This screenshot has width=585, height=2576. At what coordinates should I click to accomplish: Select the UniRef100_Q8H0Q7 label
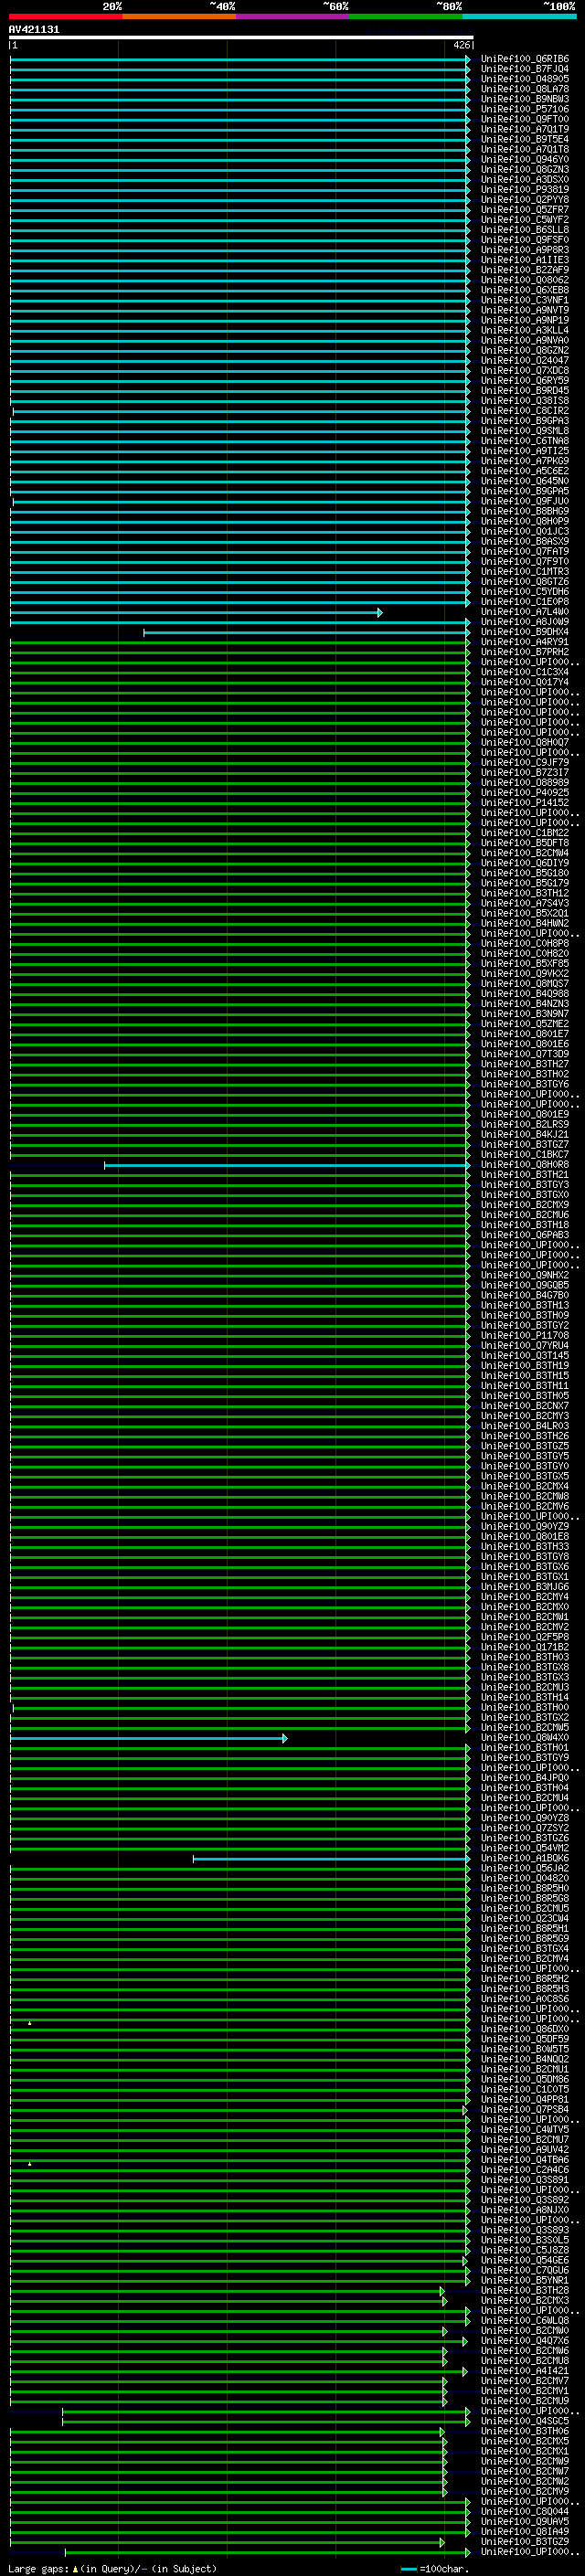point(524,742)
